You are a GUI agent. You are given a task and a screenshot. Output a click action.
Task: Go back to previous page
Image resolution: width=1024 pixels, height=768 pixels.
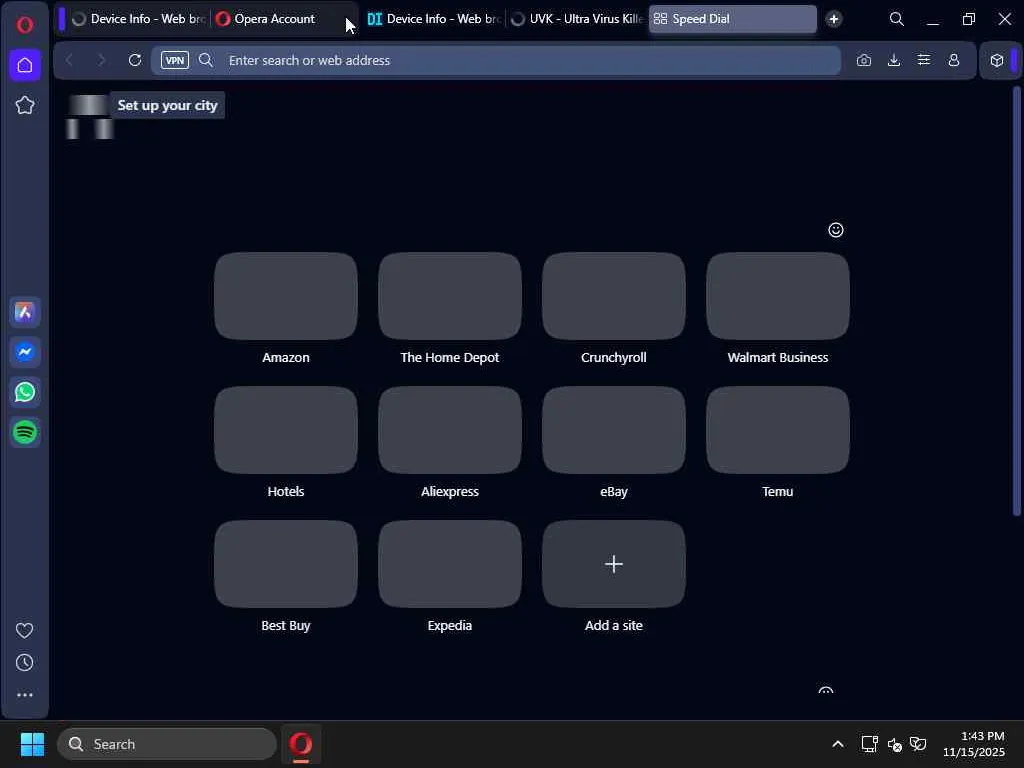(69, 60)
